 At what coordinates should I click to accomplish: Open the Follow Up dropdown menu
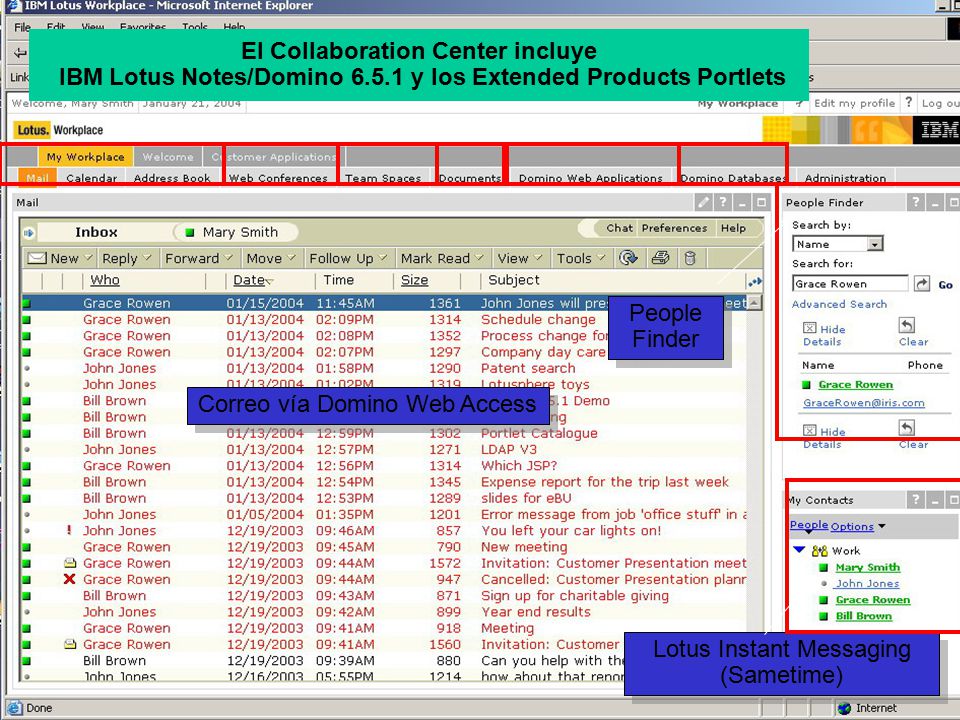[x=383, y=258]
